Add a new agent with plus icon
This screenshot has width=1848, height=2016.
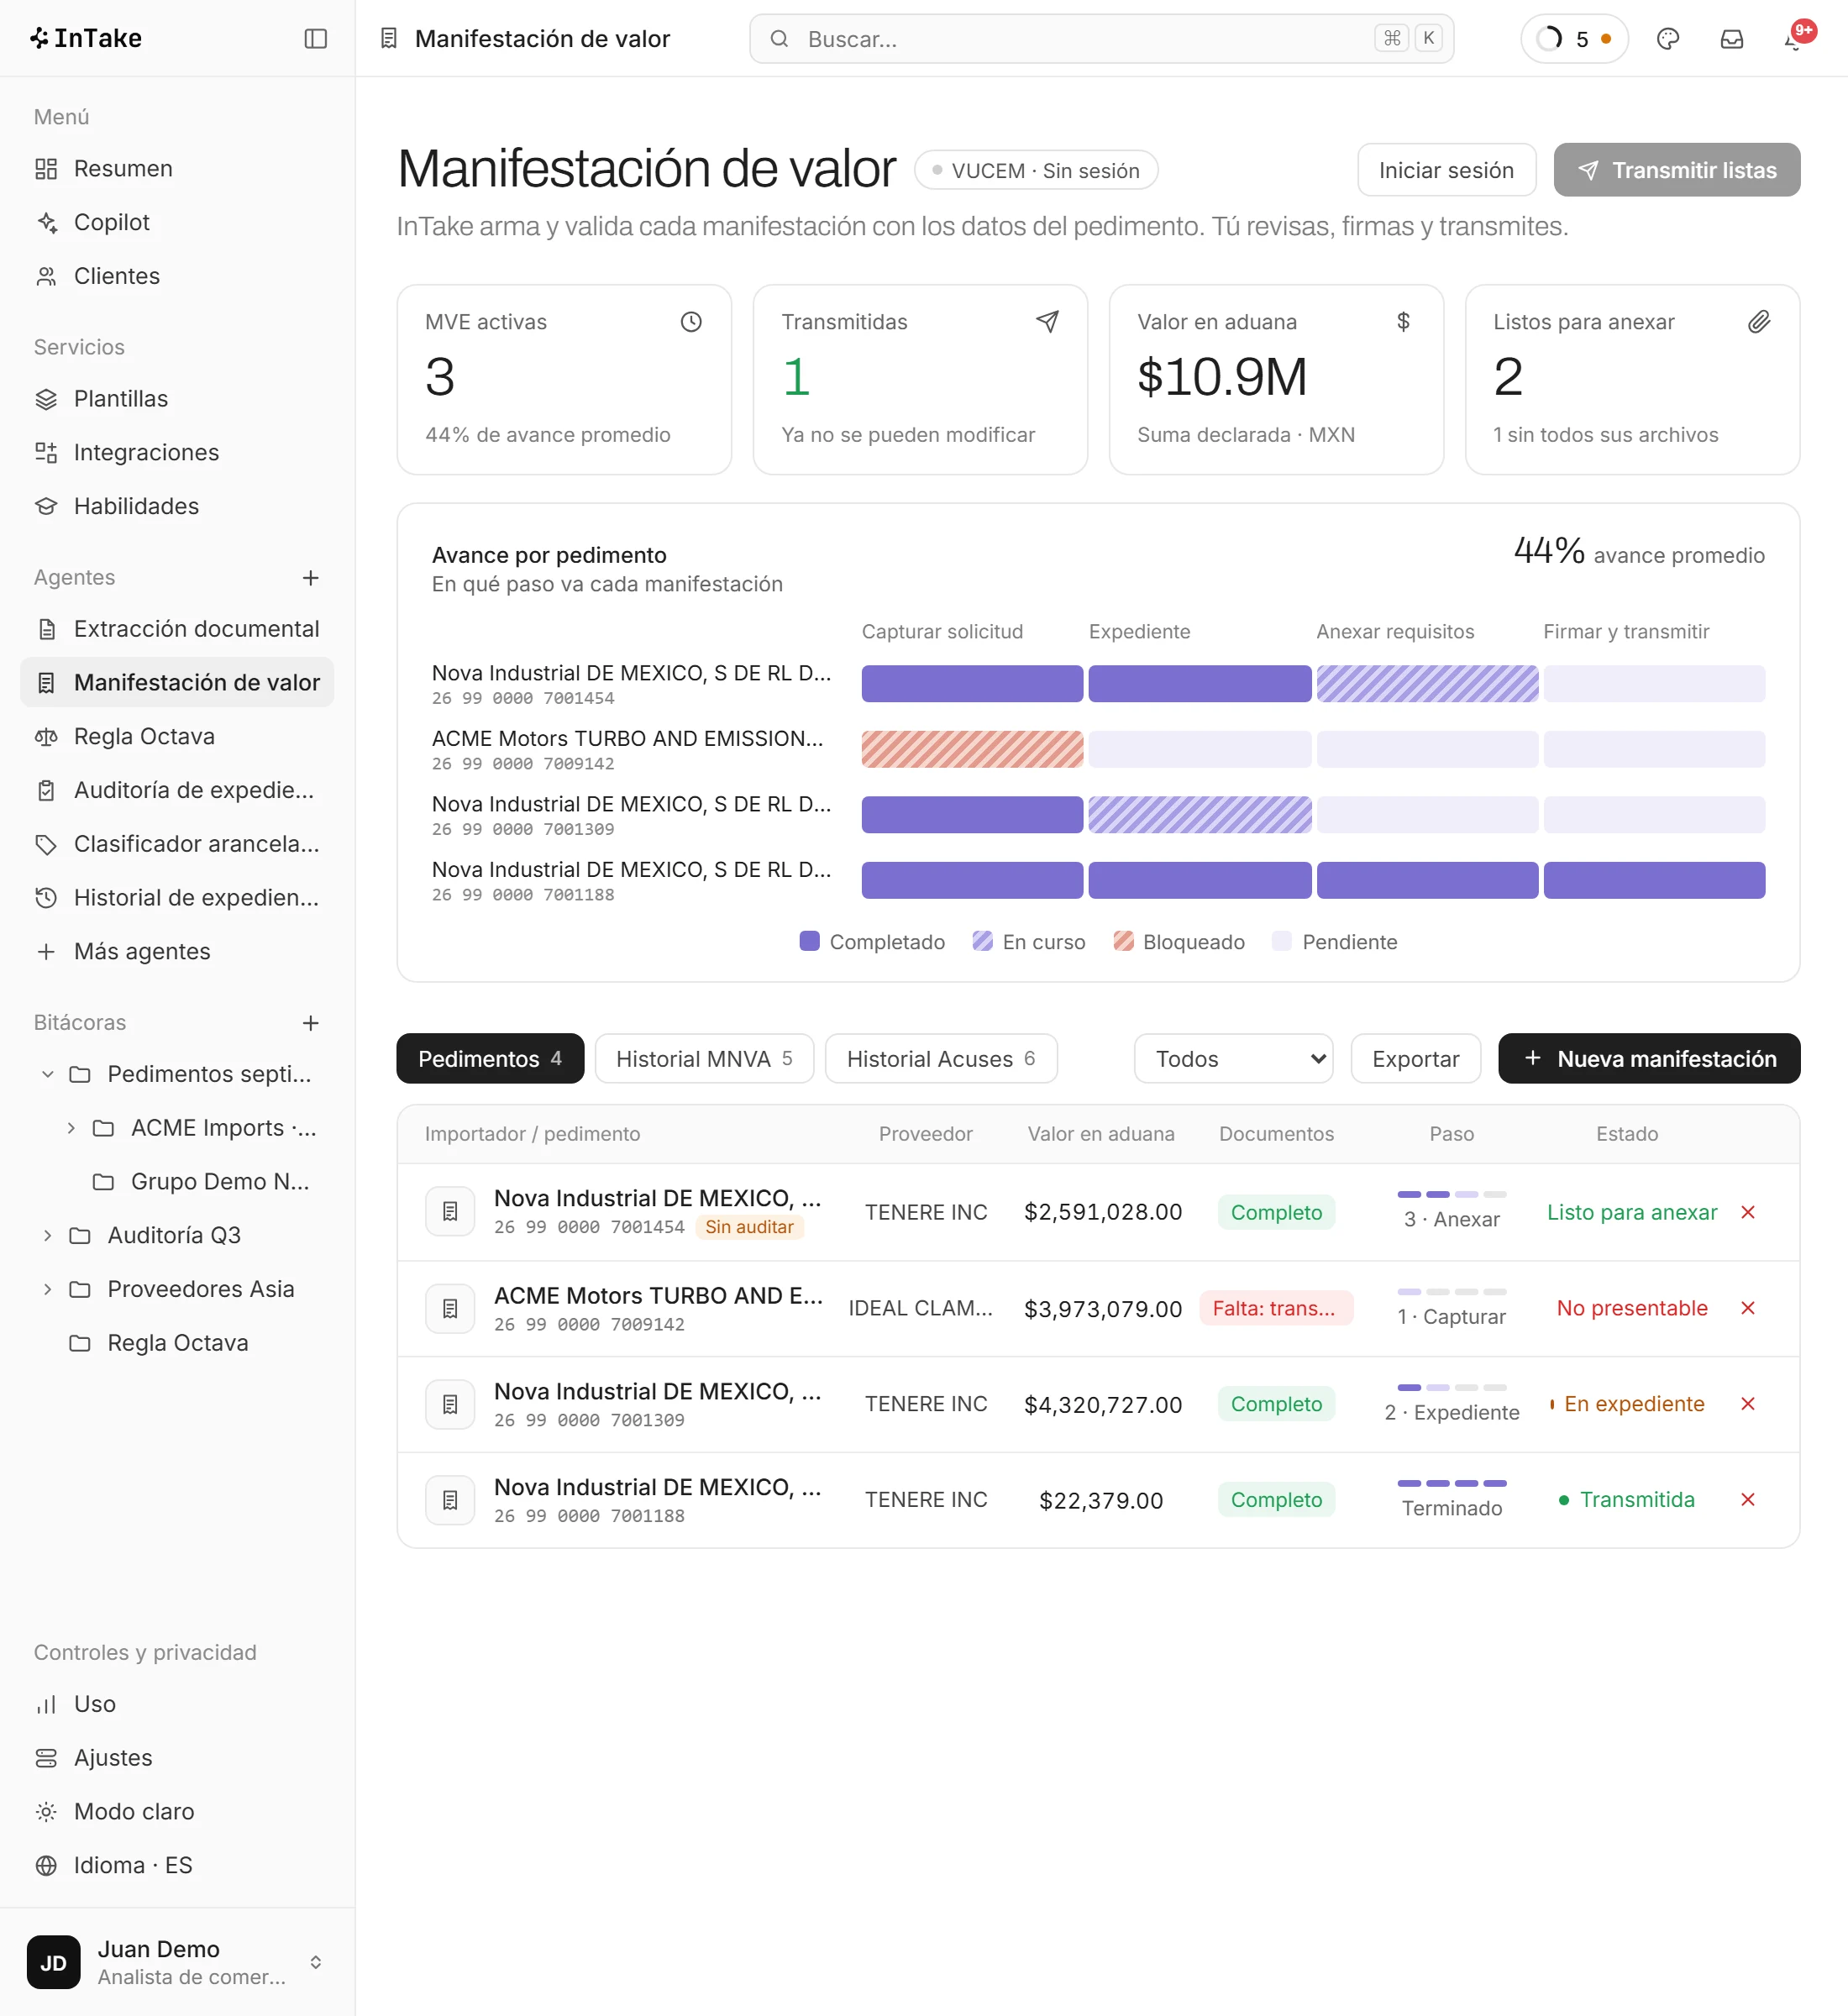311,577
